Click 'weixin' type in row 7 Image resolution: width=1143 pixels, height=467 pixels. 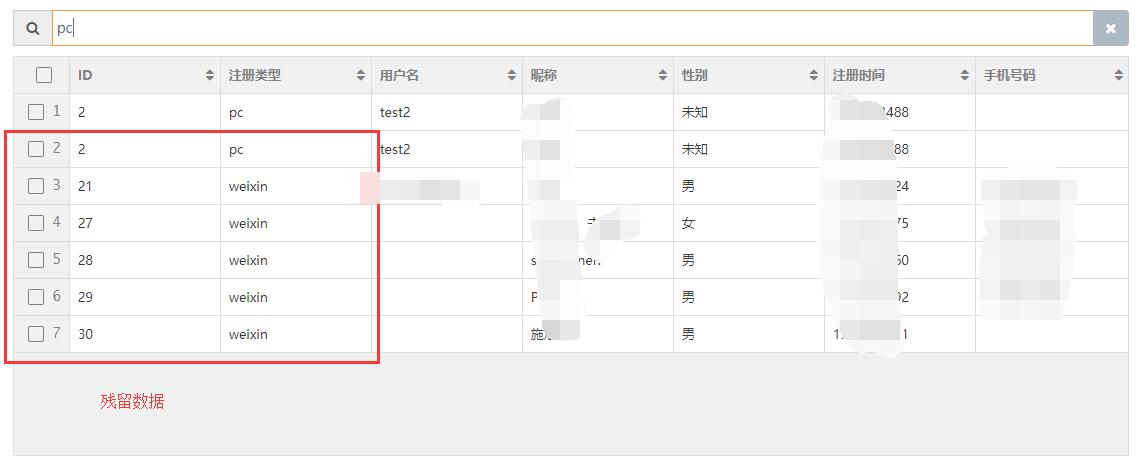pyautogui.click(x=249, y=334)
